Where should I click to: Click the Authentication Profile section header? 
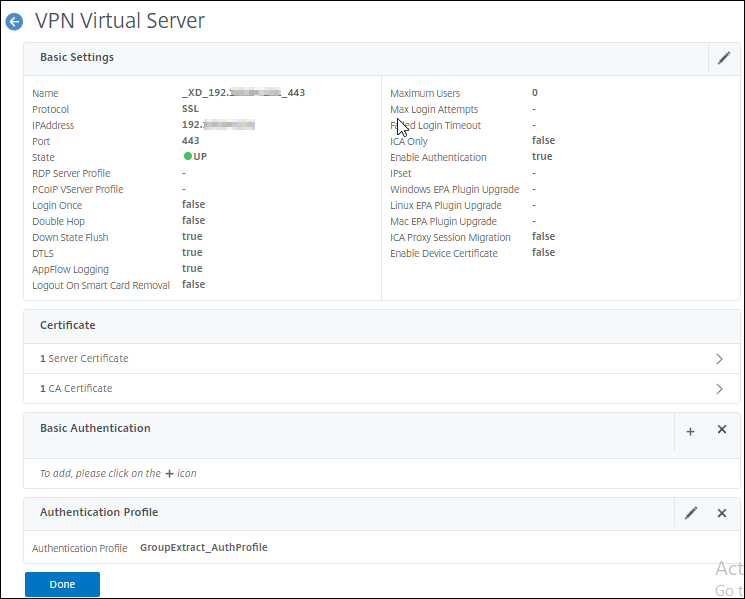coord(99,512)
